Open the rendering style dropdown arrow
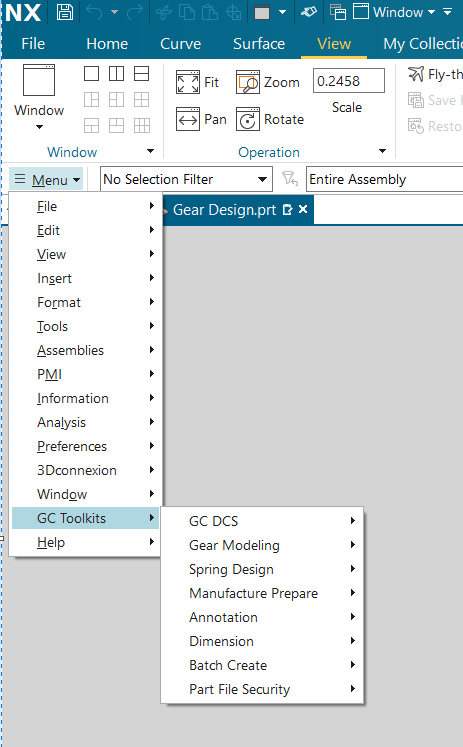The width and height of the screenshot is (463, 747). pyautogui.click(x=282, y=12)
